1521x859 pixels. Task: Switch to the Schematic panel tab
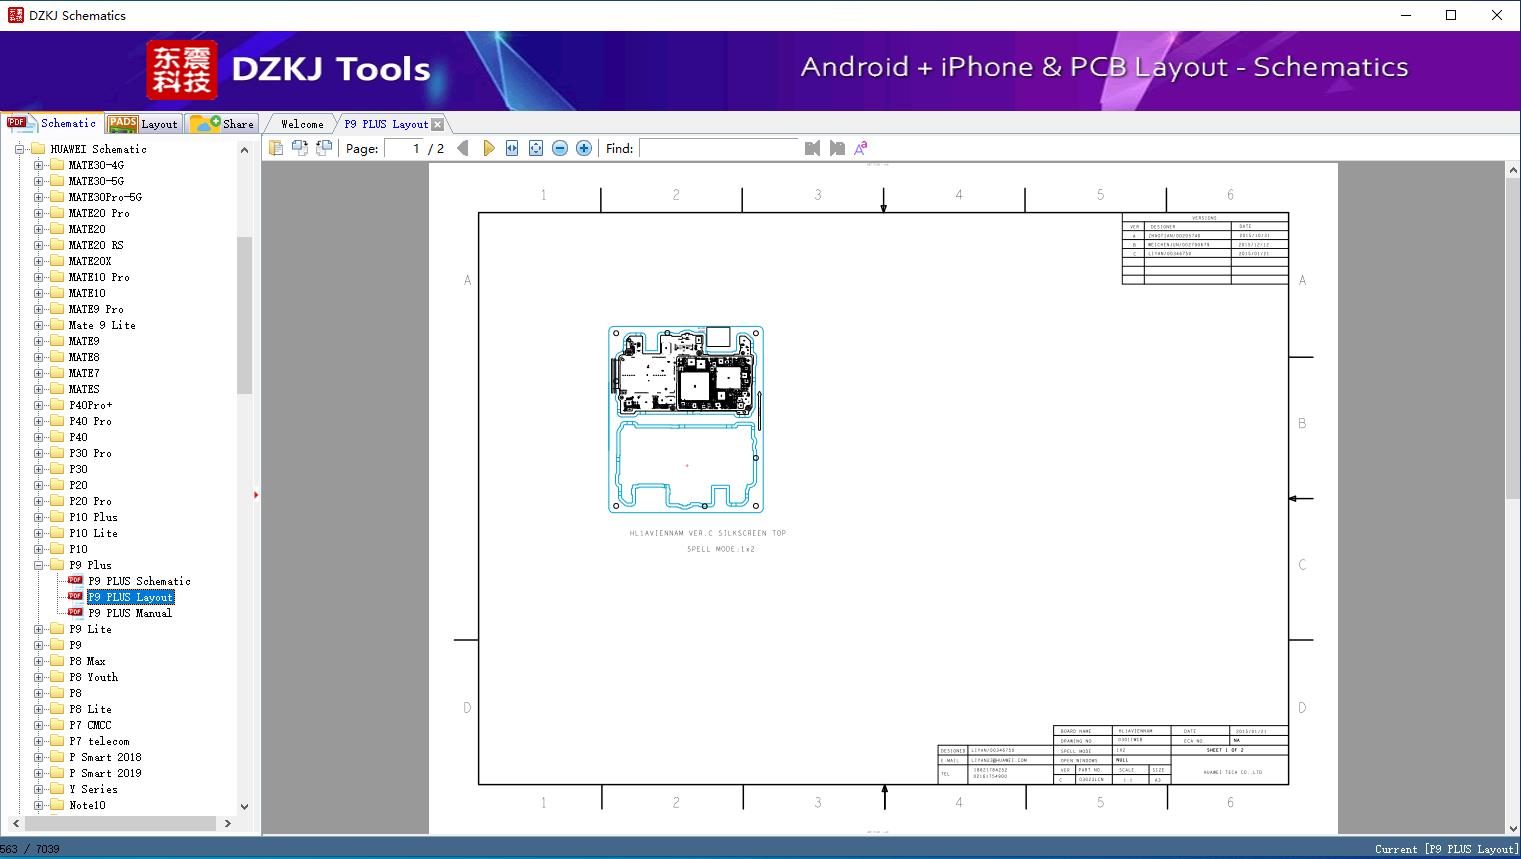(52, 123)
